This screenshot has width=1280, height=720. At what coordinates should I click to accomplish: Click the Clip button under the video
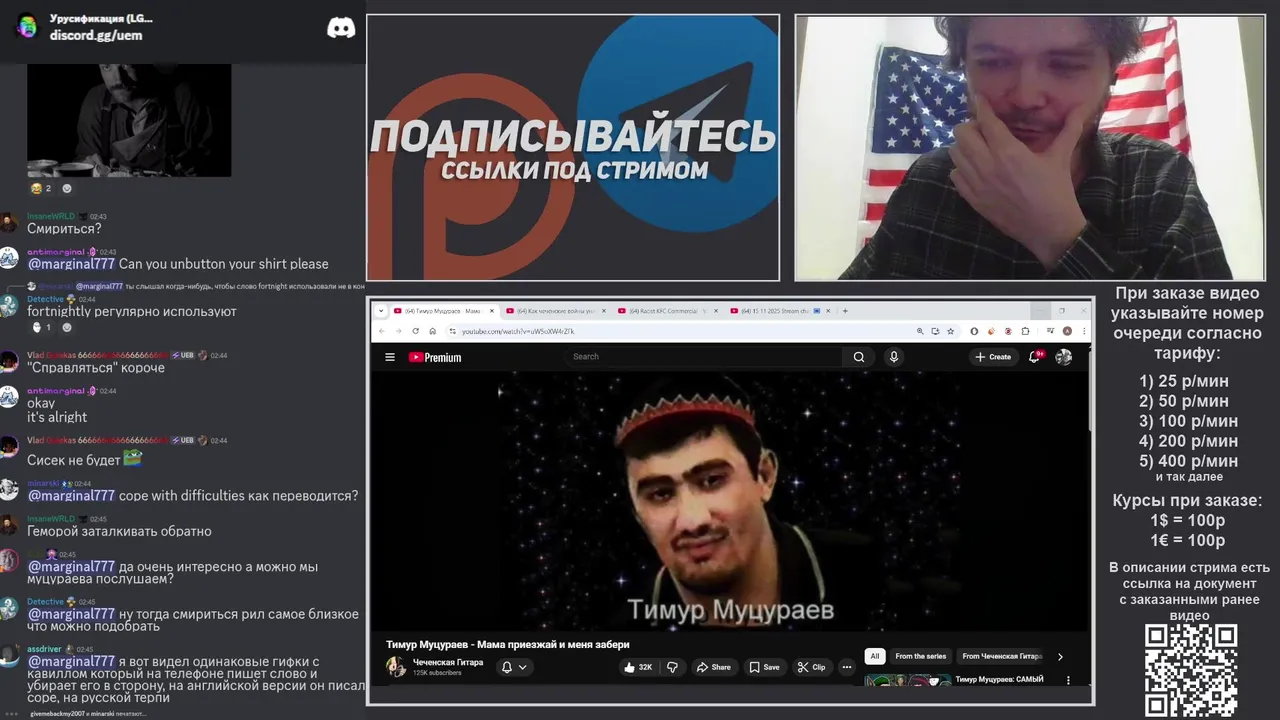point(811,667)
